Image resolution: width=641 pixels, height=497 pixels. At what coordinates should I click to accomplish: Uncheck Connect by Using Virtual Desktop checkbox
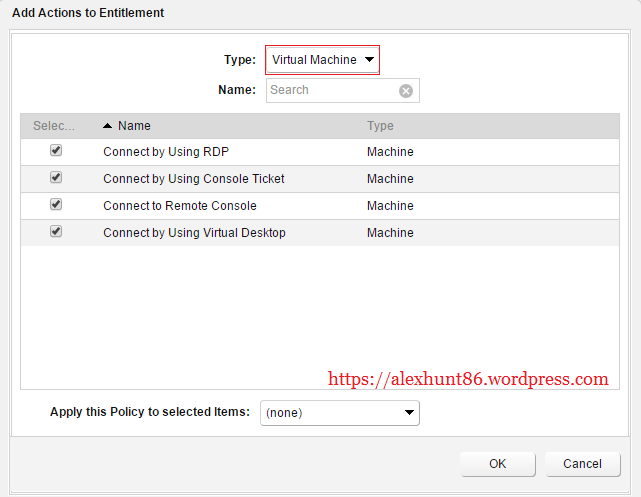(x=56, y=231)
